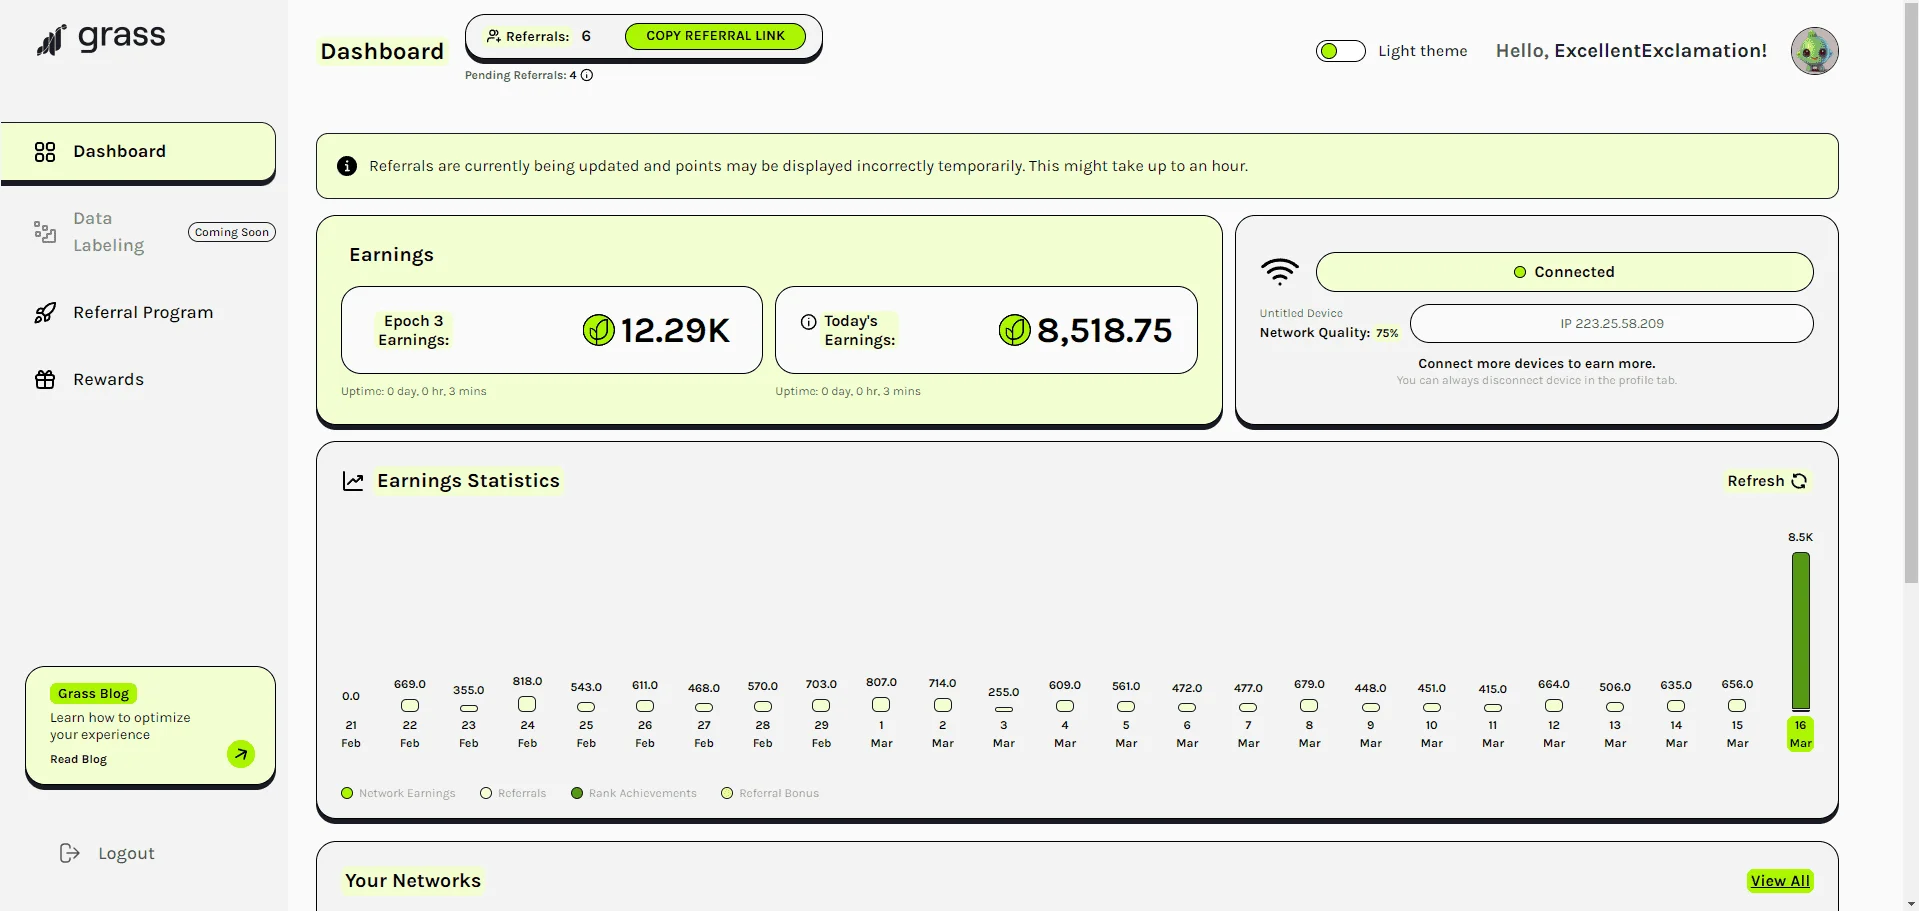Click the Today's Earnings info icon
The width and height of the screenshot is (1919, 911).
pyautogui.click(x=808, y=322)
